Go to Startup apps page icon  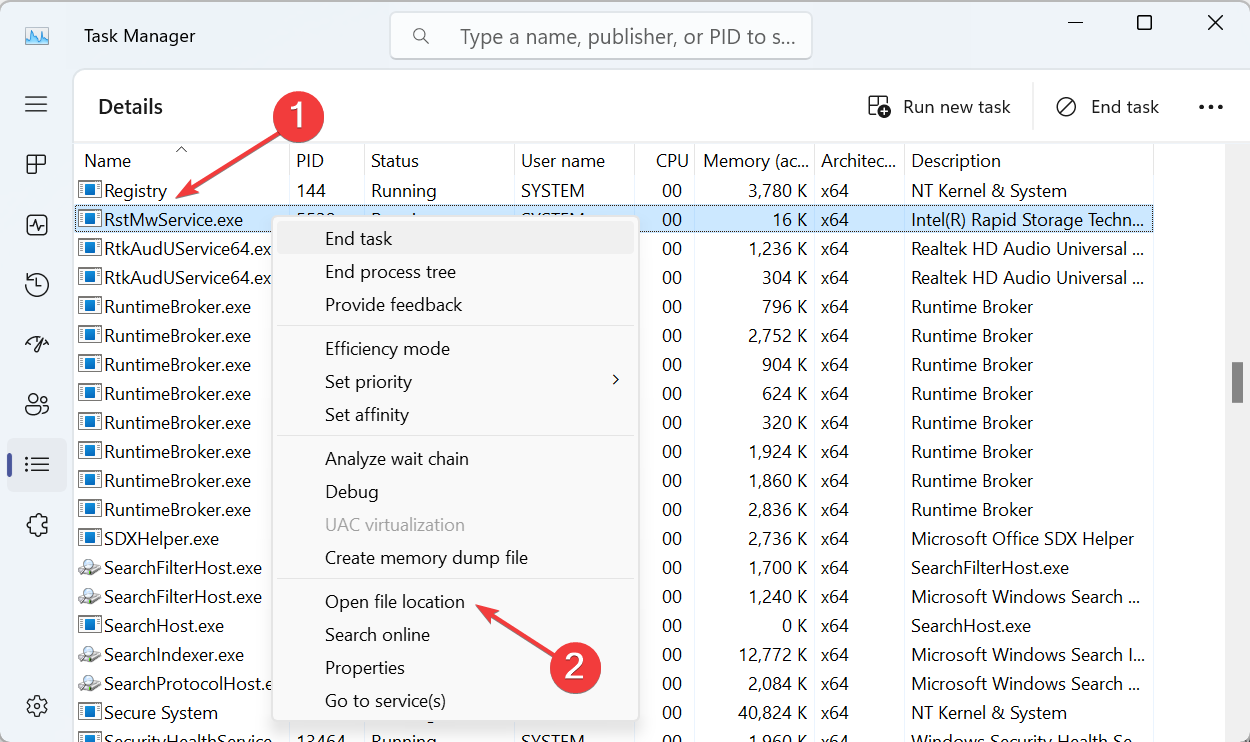(x=37, y=345)
